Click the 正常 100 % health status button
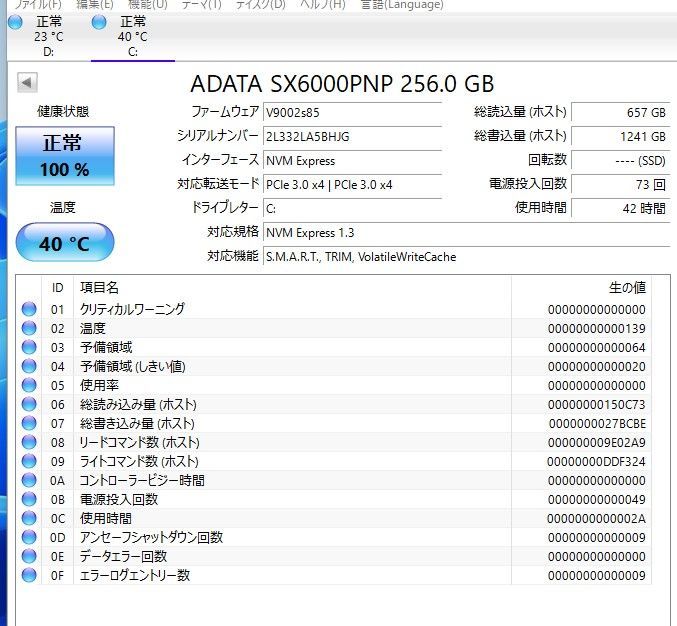Screen dimensions: 677x626 (x=65, y=156)
